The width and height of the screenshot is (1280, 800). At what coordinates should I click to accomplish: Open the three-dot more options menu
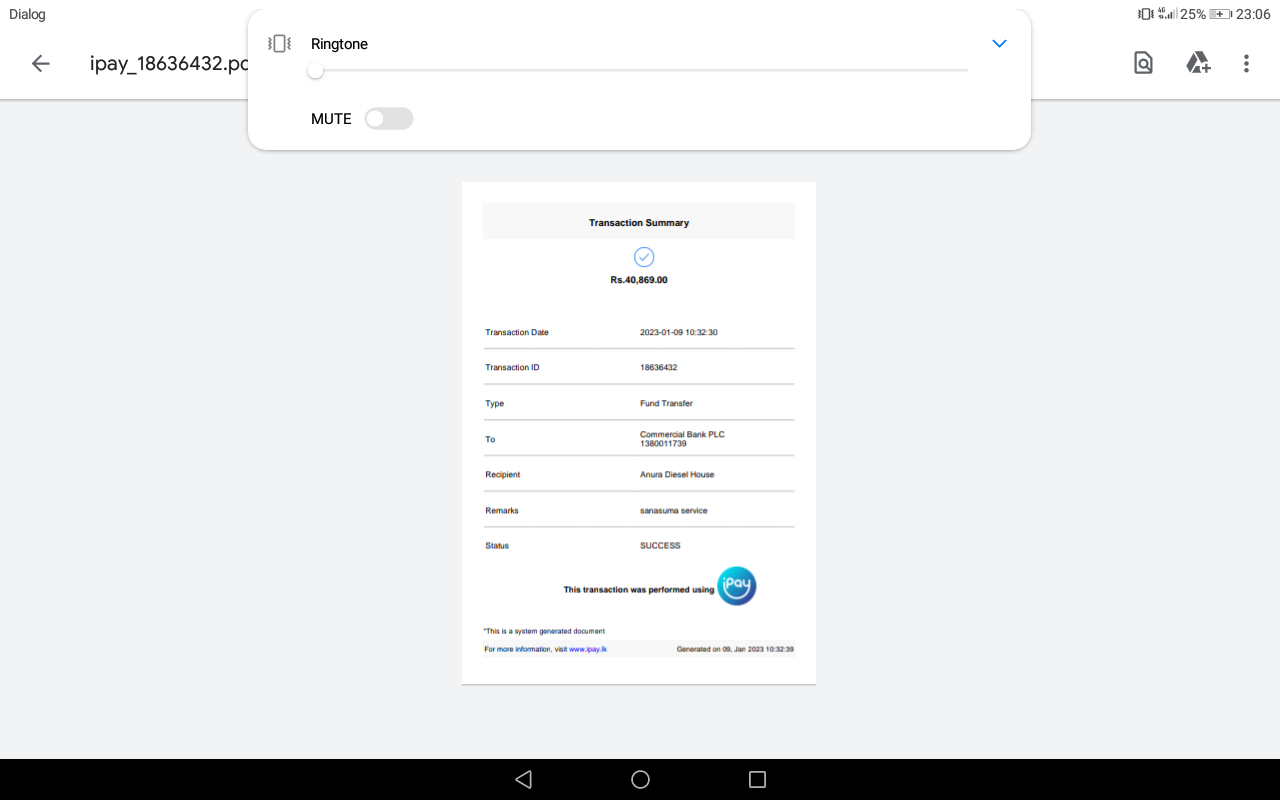1246,64
